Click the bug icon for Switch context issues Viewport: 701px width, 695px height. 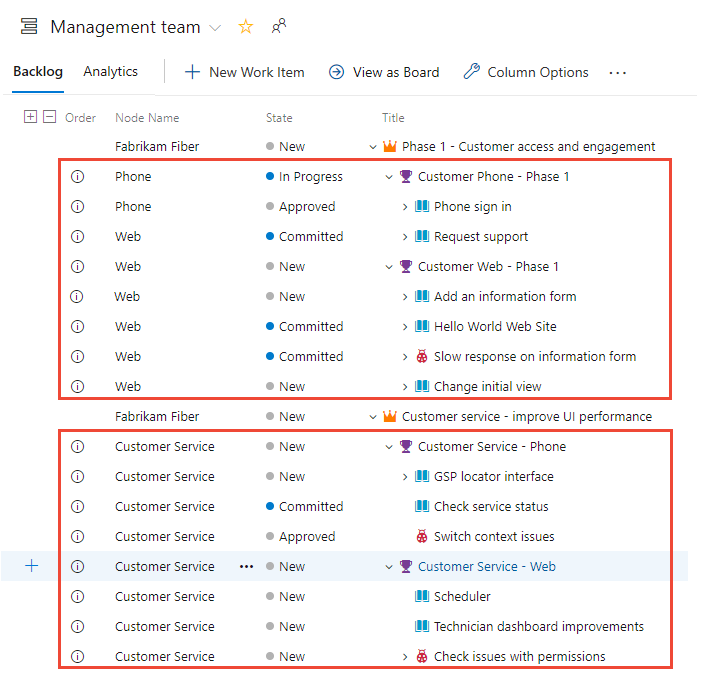pyautogui.click(x=422, y=537)
